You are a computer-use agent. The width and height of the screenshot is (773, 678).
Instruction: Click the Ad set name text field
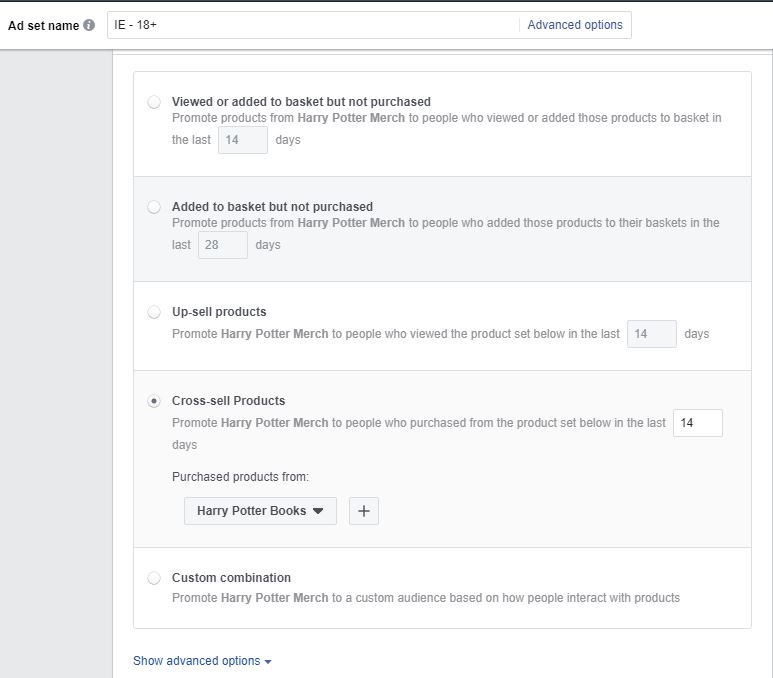[312, 25]
